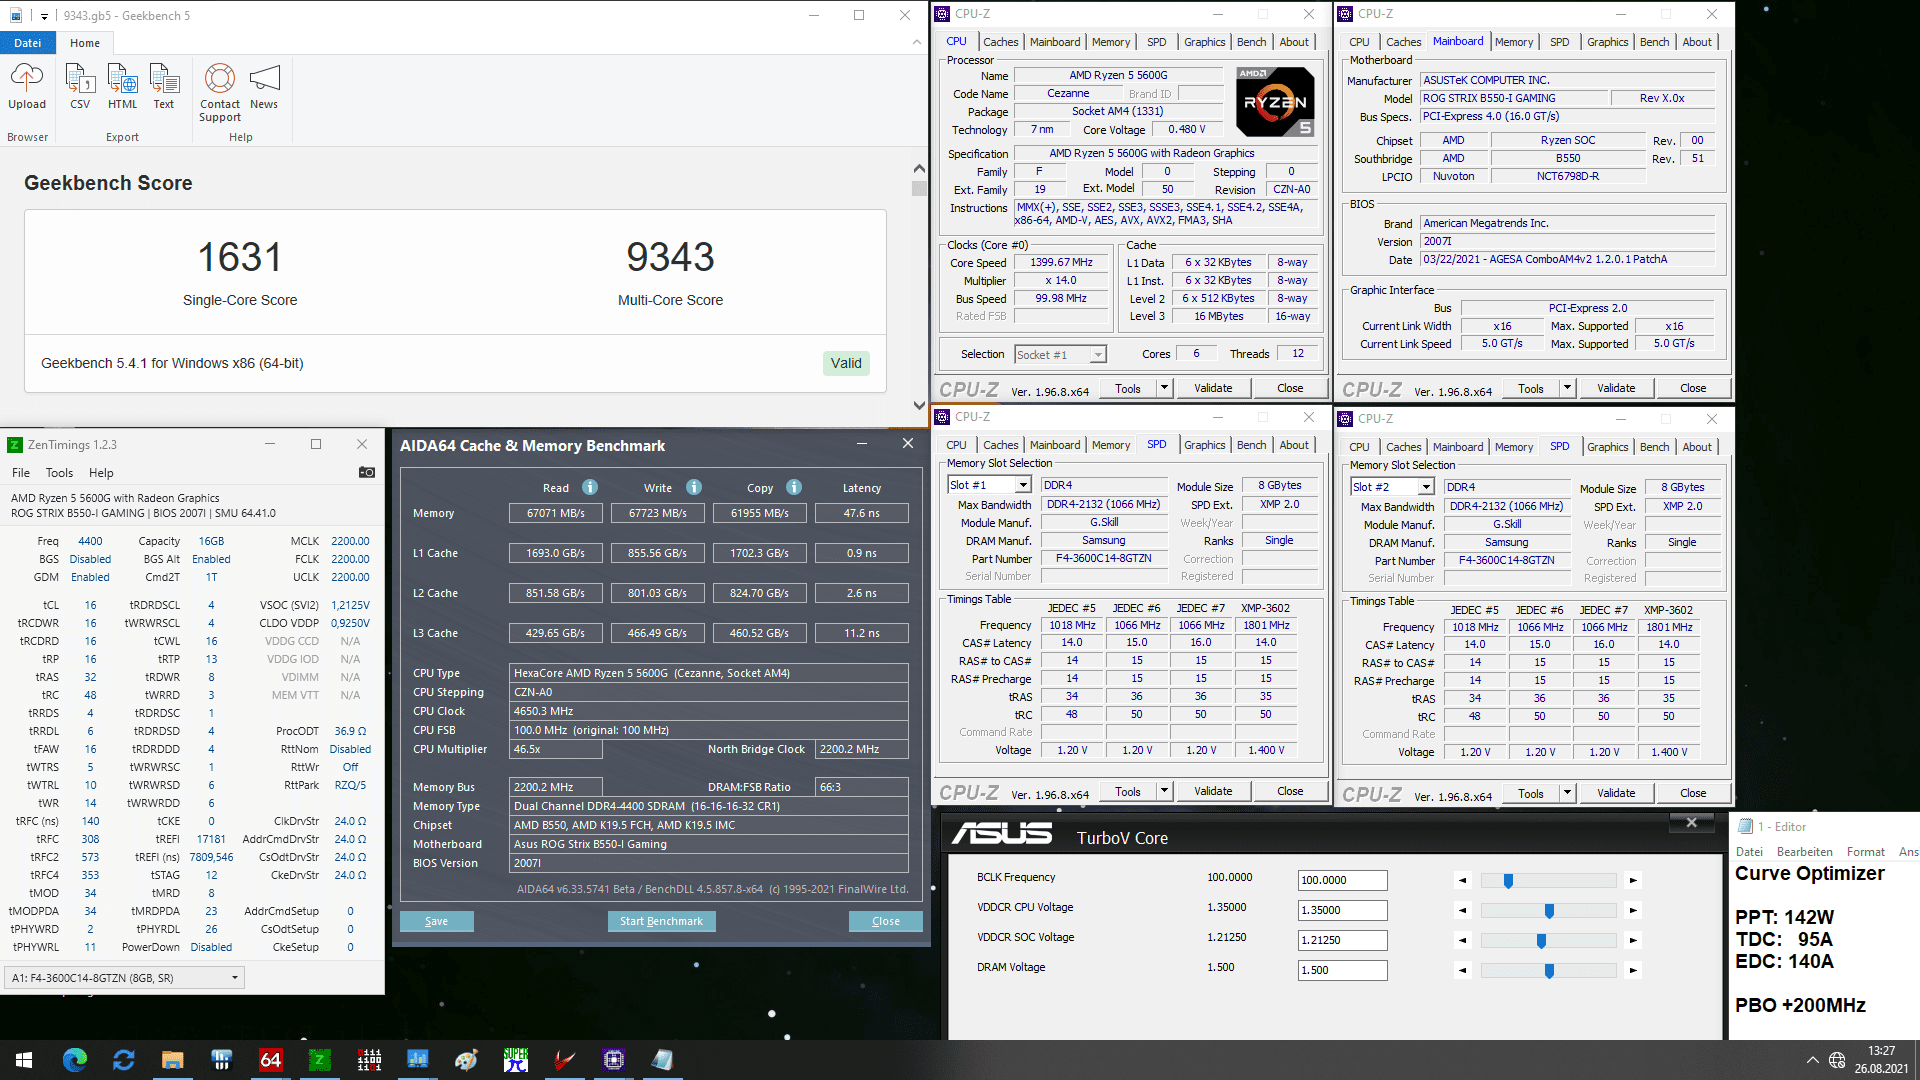Click the Geekbench scrollbar down arrow
This screenshot has height=1080, width=1920.
919,405
